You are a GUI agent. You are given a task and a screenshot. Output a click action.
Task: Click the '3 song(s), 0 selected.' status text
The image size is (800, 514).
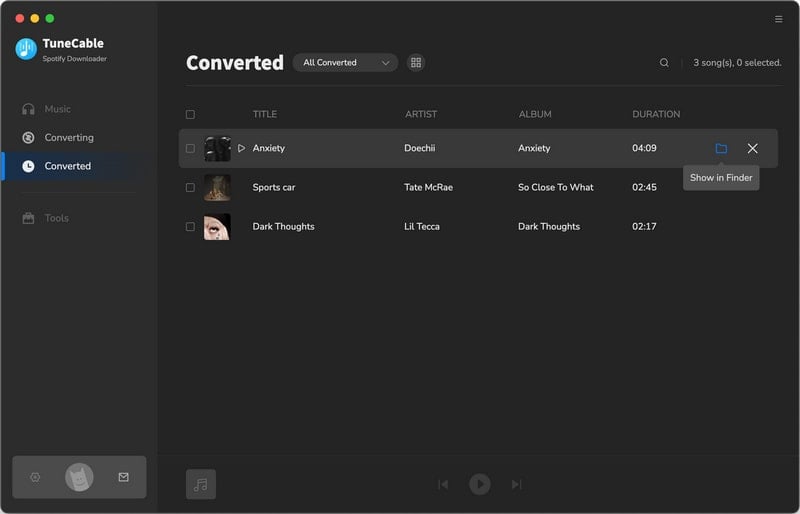click(737, 63)
